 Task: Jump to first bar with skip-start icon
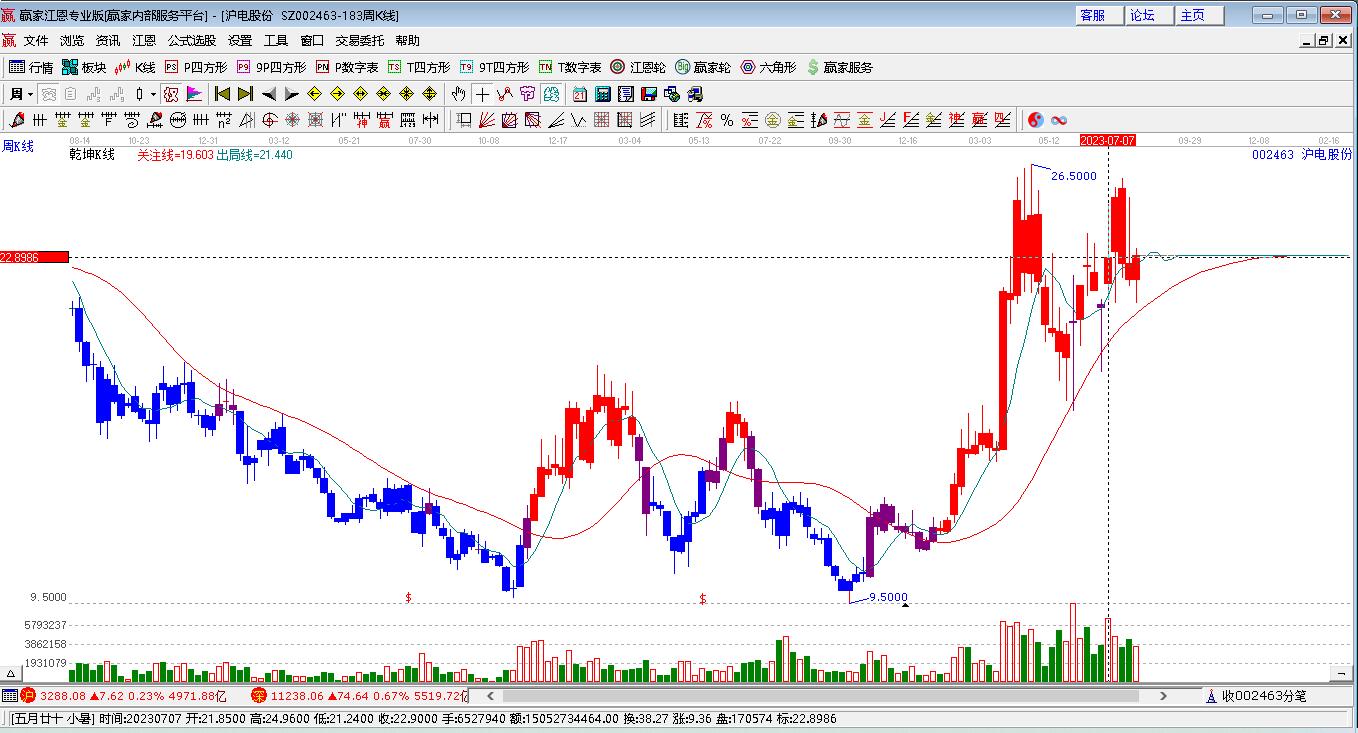coord(222,94)
